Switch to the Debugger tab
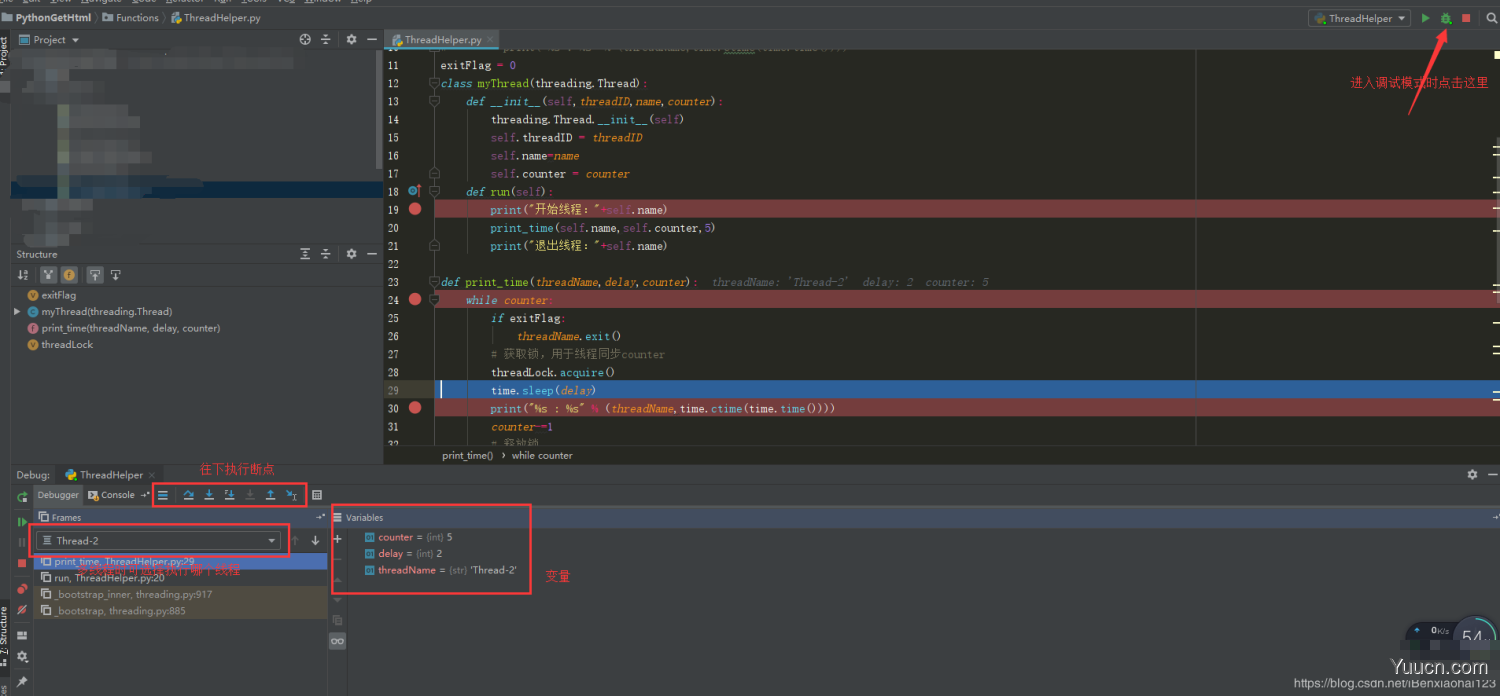Screen dimensions: 1500x696 coord(58,495)
